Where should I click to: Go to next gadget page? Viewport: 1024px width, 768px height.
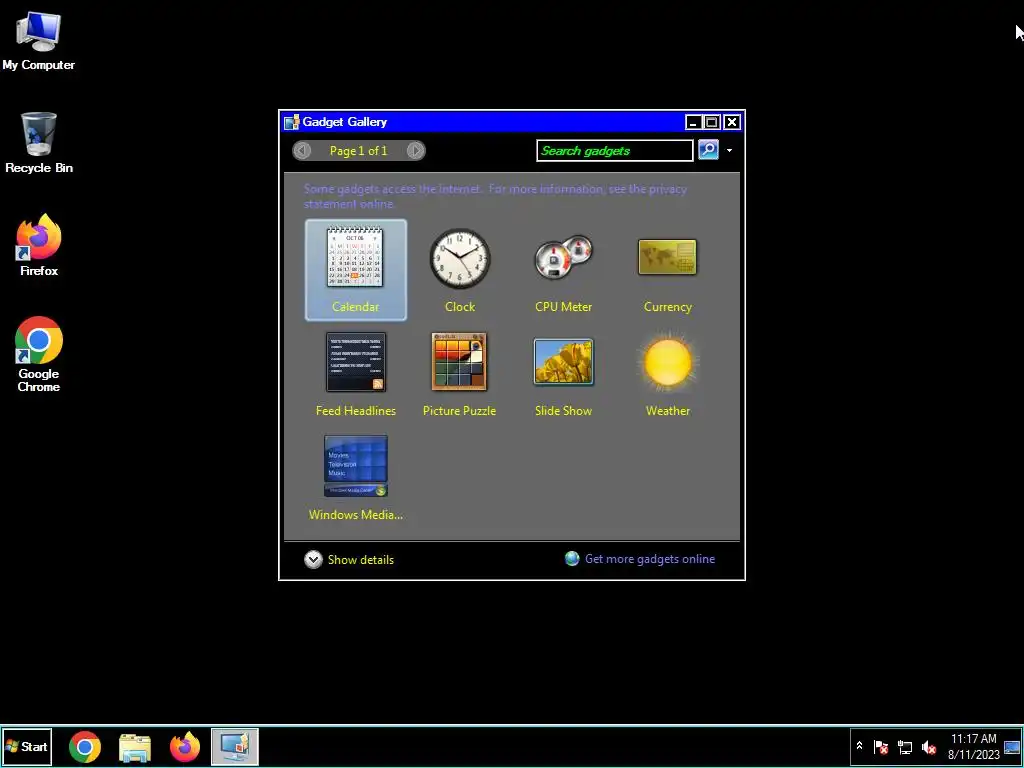(415, 151)
